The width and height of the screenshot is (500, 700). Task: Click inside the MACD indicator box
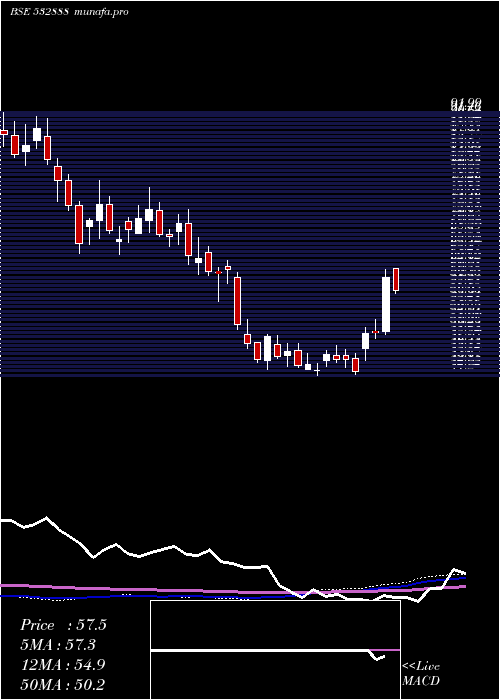(x=275, y=650)
